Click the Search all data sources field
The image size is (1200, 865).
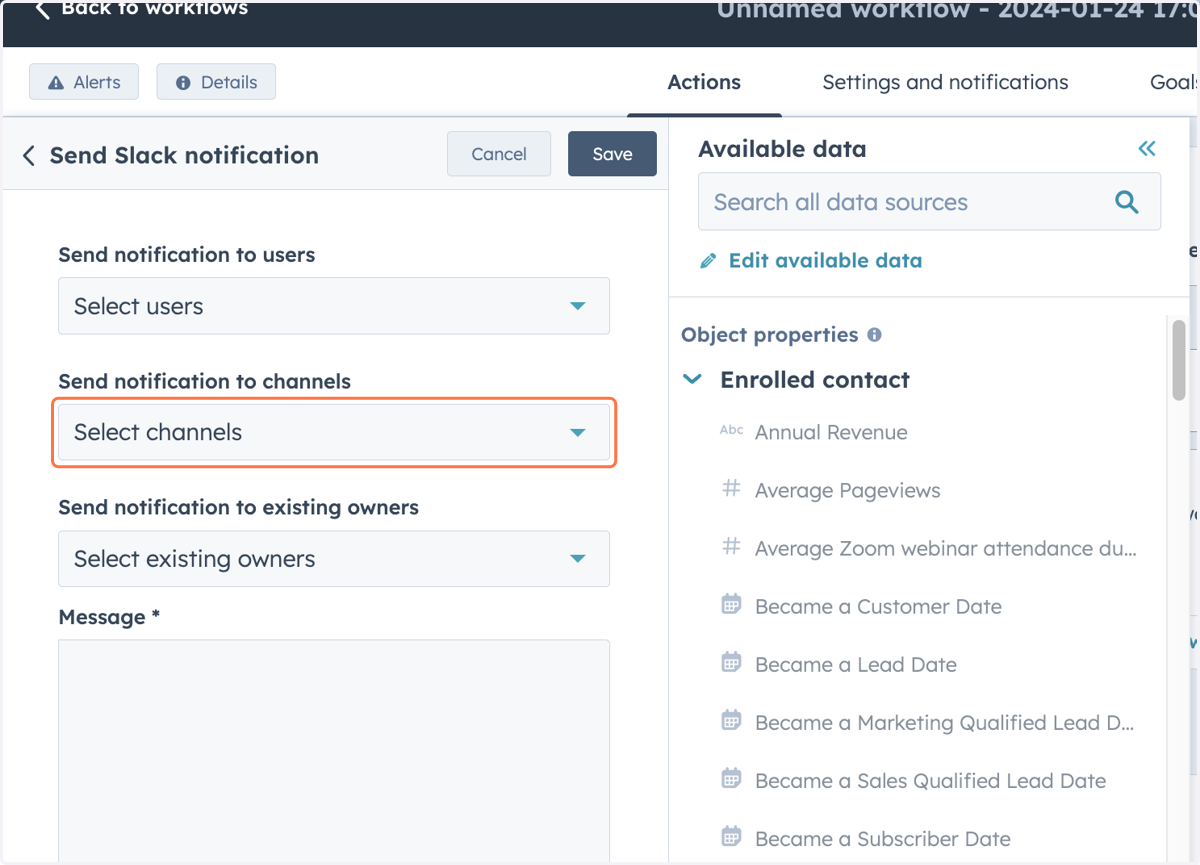[x=929, y=202]
